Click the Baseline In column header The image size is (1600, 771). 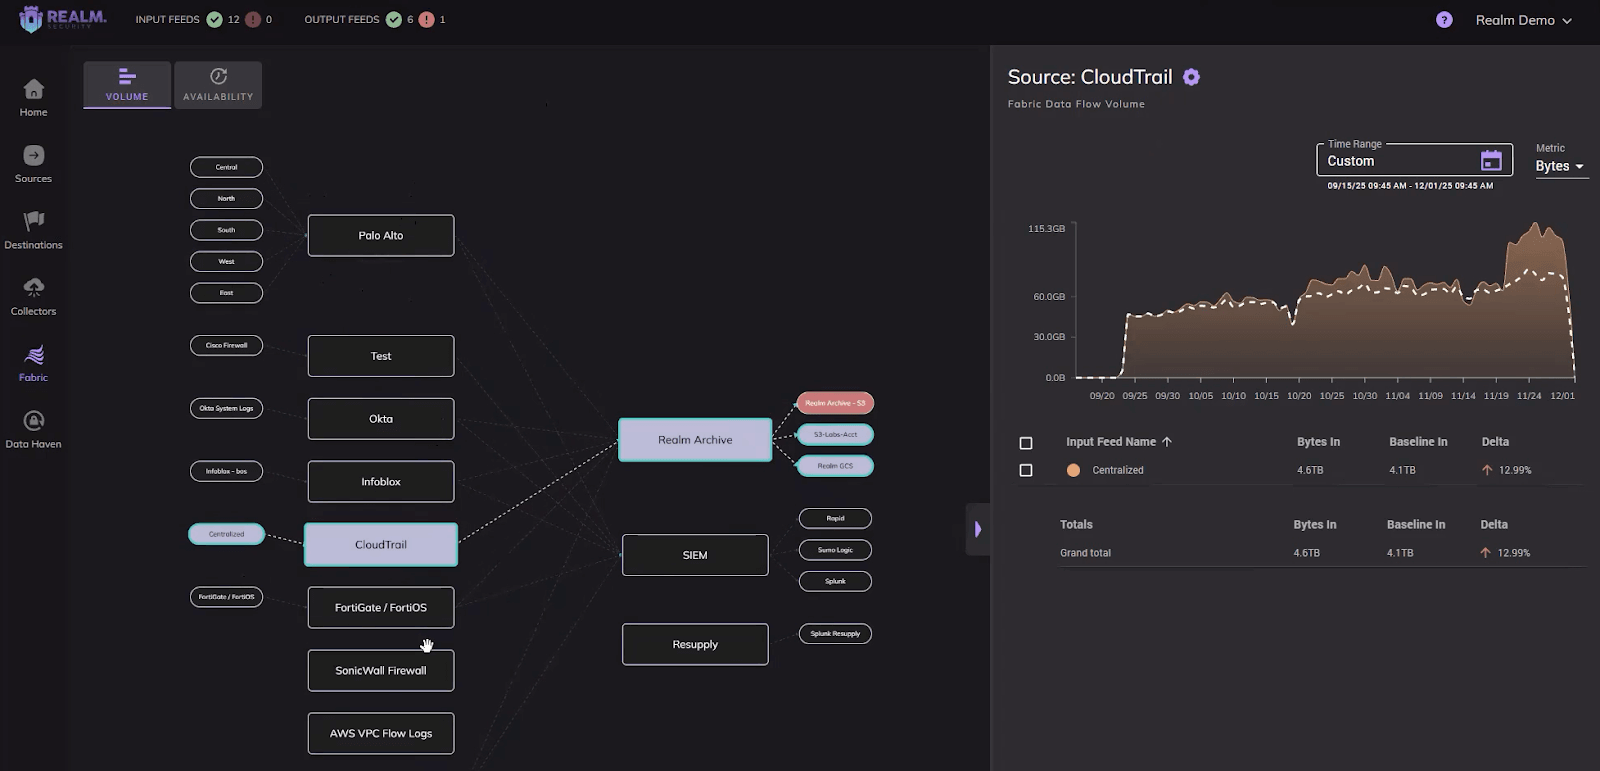coord(1418,442)
